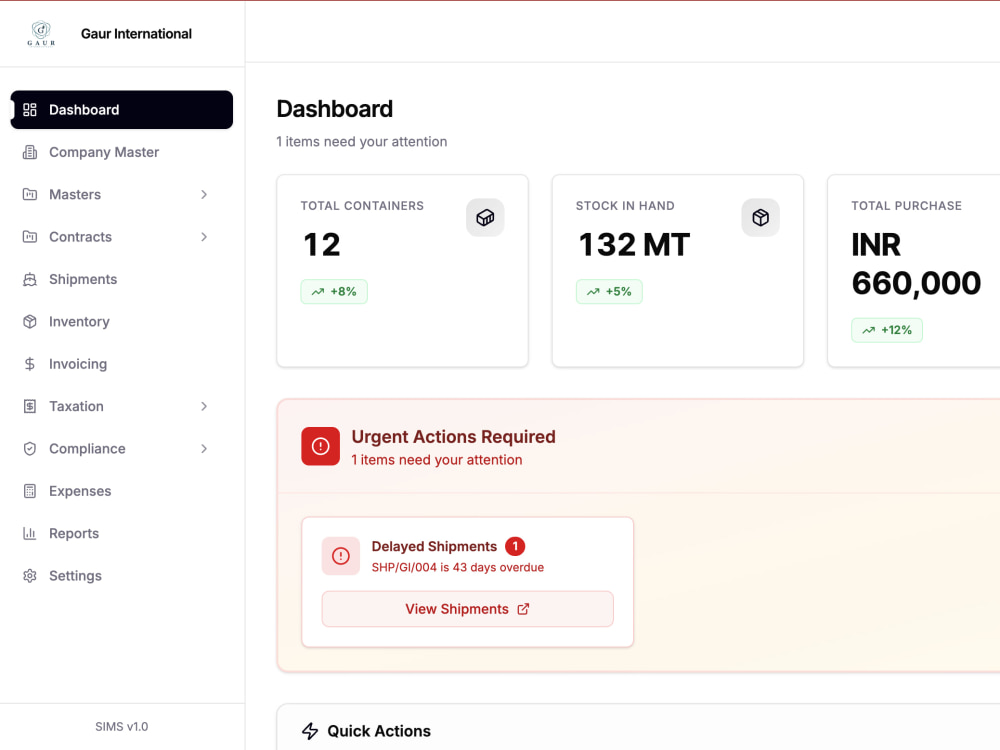Click the Delayed Shipments warning icon
1000x750 pixels.
pyautogui.click(x=341, y=556)
